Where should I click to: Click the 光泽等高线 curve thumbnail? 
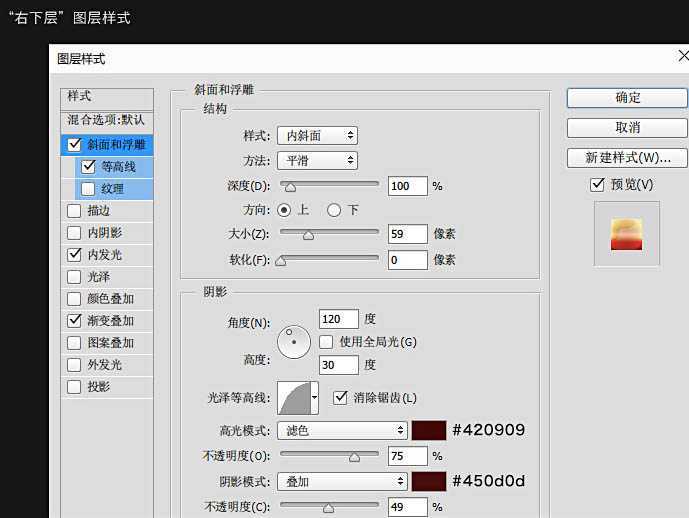tap(294, 398)
